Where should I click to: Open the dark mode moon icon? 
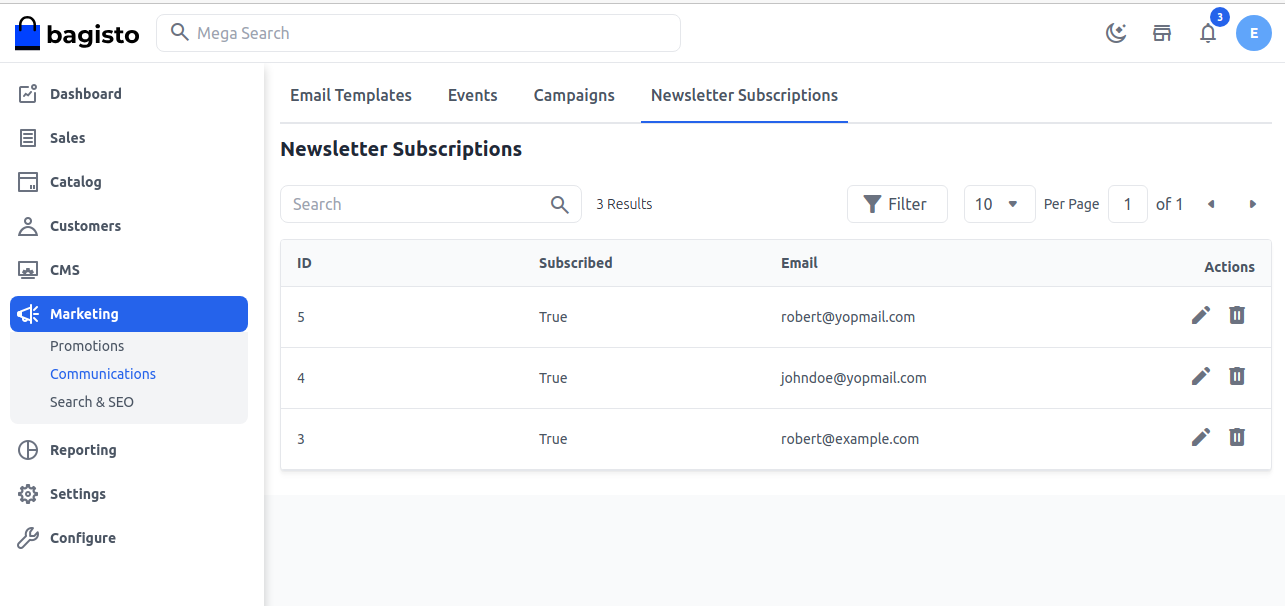[x=1116, y=33]
